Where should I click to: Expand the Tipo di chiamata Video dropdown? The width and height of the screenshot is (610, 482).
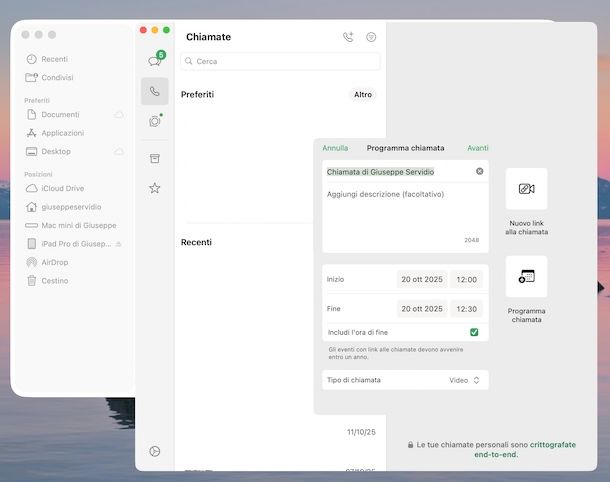pos(465,380)
